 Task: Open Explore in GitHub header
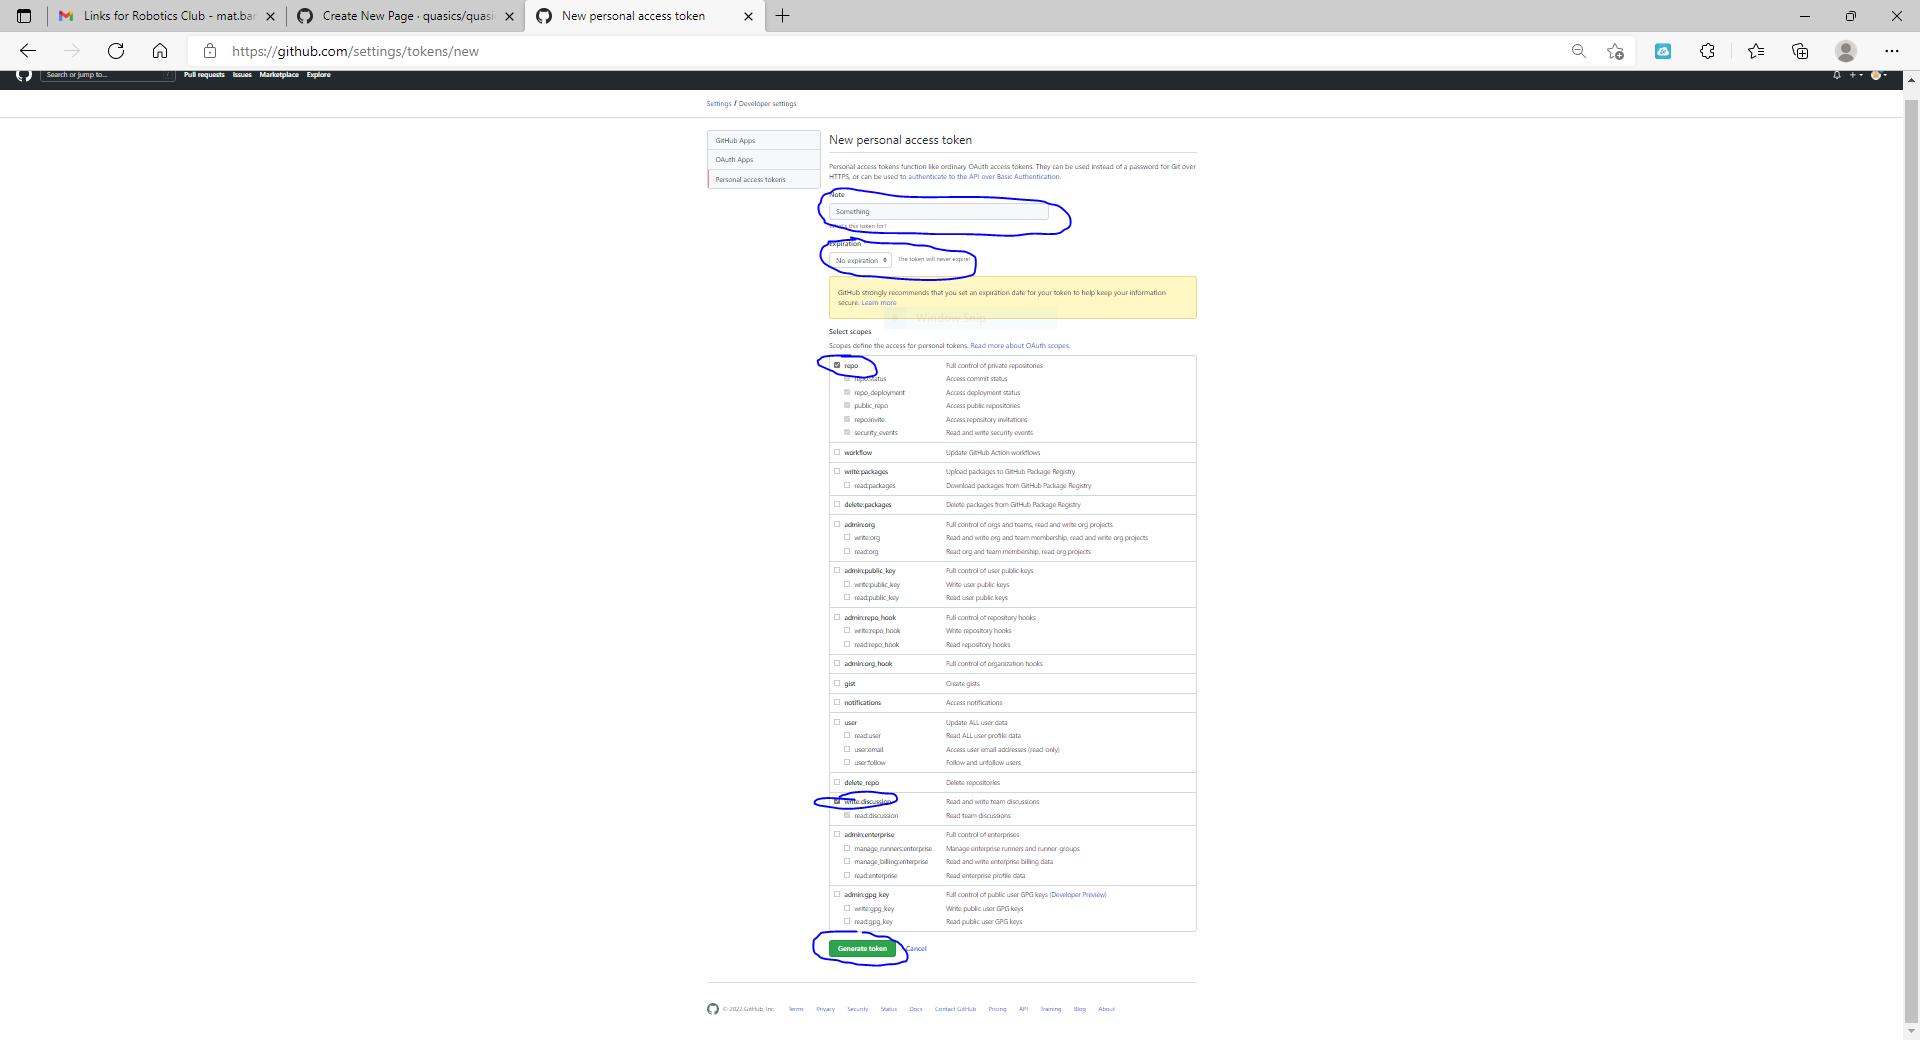(318, 75)
